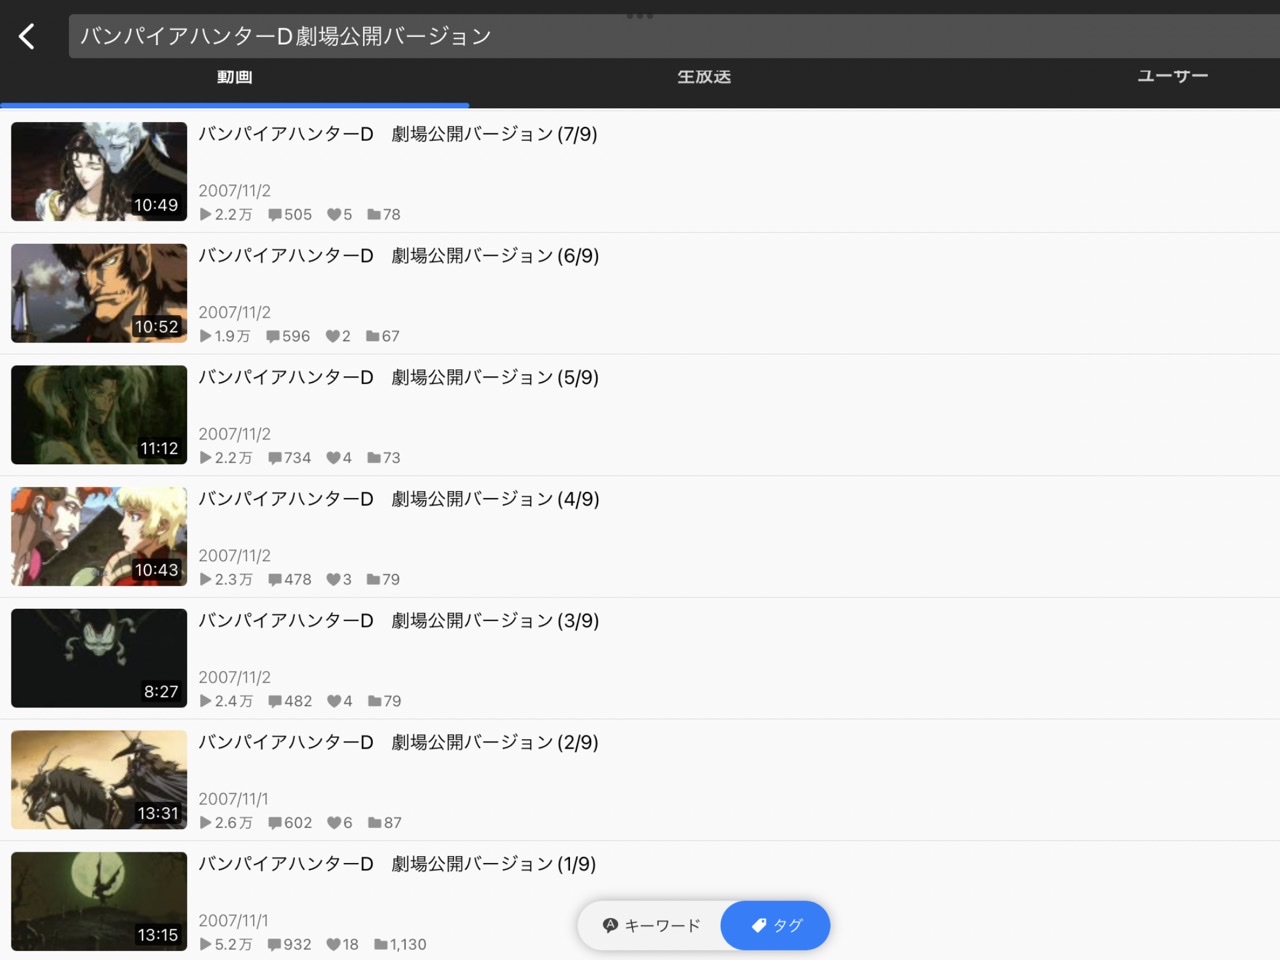Viewport: 1280px width, 960px height.
Task: Click title バンパイアハンターD 劇場公開バージョン (5/9)
Action: click(x=398, y=378)
